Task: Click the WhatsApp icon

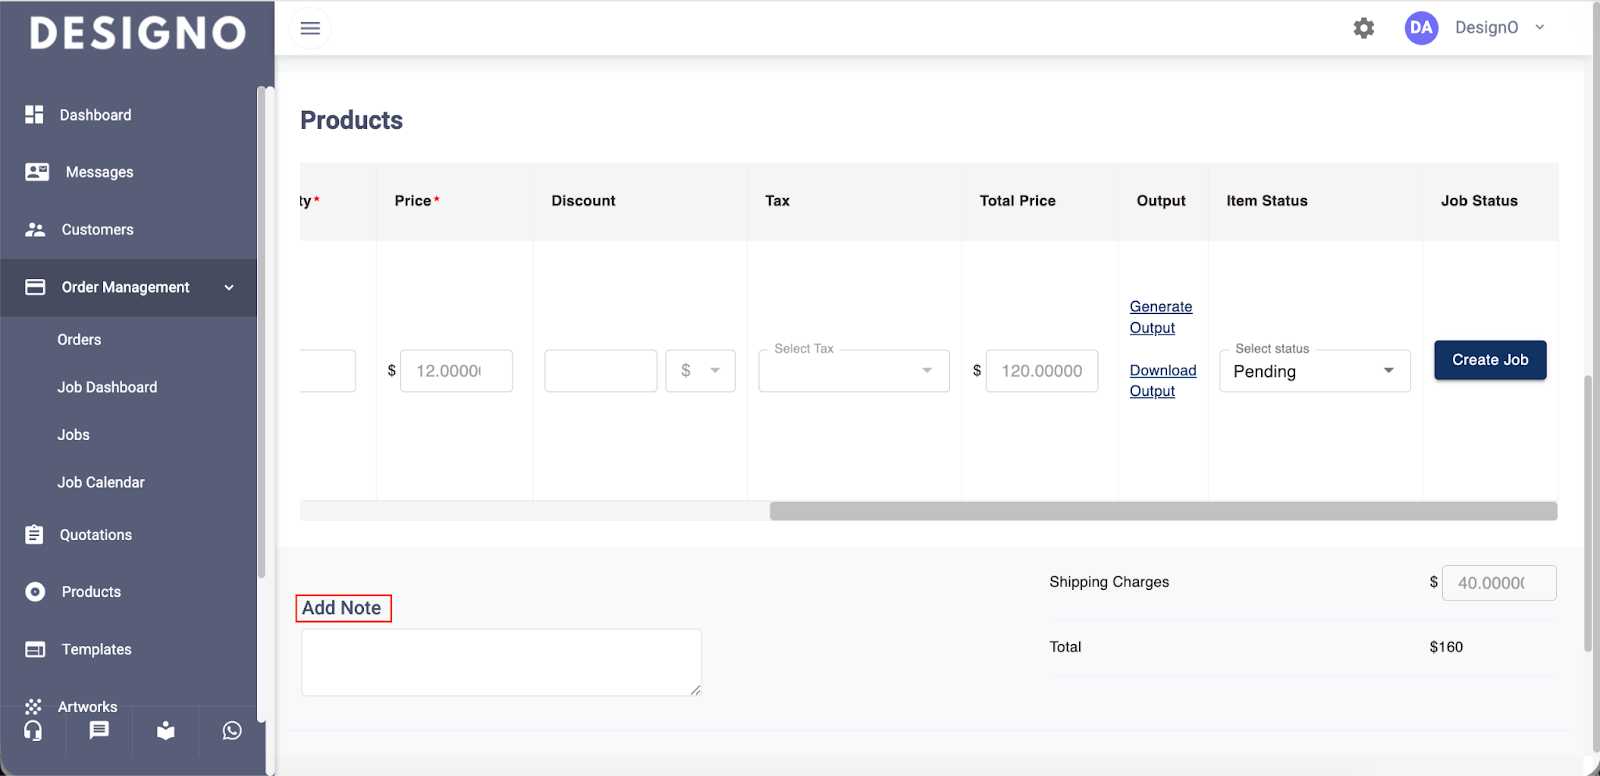Action: [x=232, y=731]
